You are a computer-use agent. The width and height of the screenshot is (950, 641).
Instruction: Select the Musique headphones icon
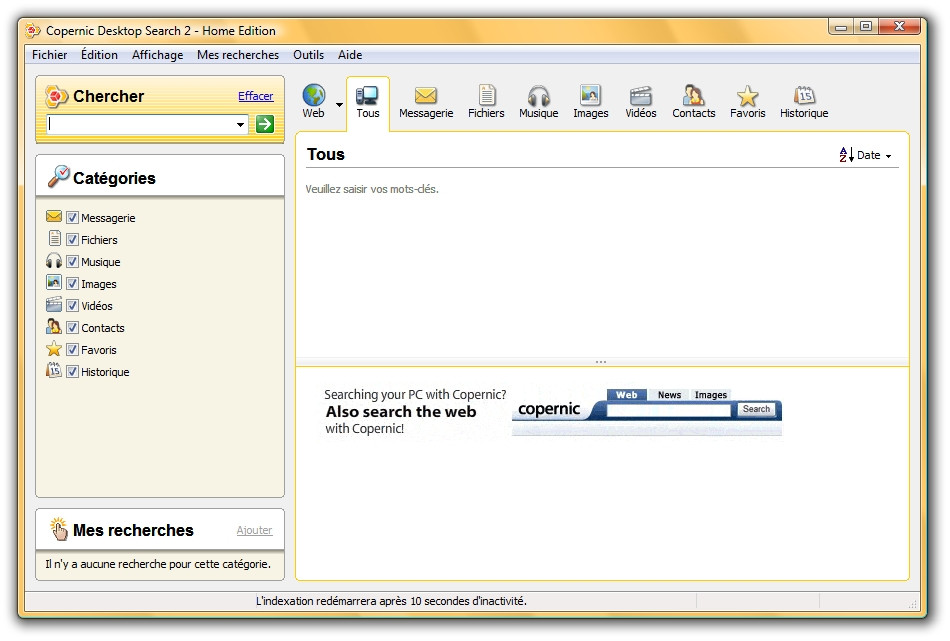tap(538, 97)
